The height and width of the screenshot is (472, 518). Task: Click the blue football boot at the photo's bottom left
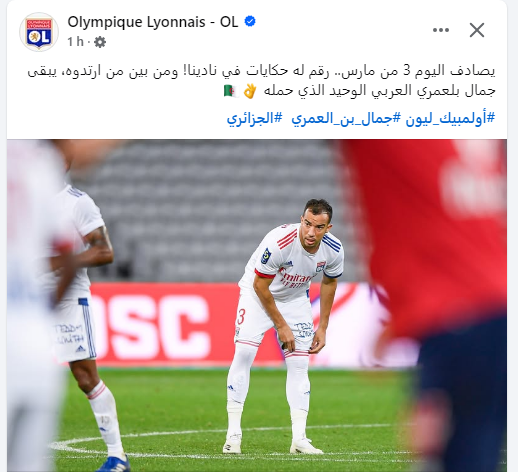click(x=113, y=464)
